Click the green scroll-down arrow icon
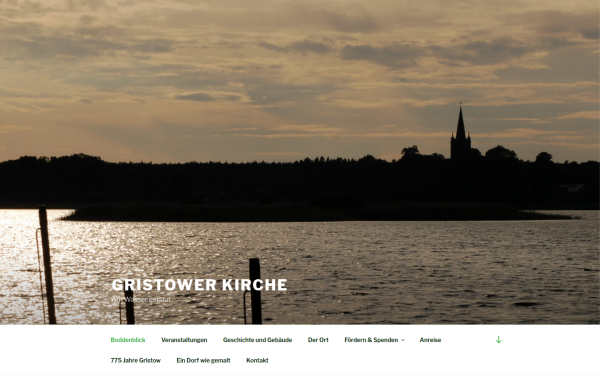Image resolution: width=600 pixels, height=375 pixels. click(498, 339)
